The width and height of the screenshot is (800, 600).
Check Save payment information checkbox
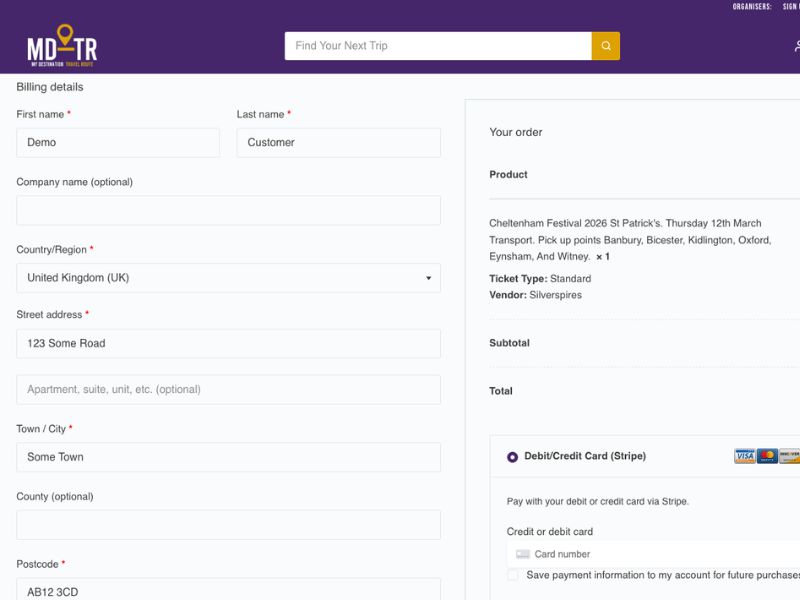click(513, 575)
